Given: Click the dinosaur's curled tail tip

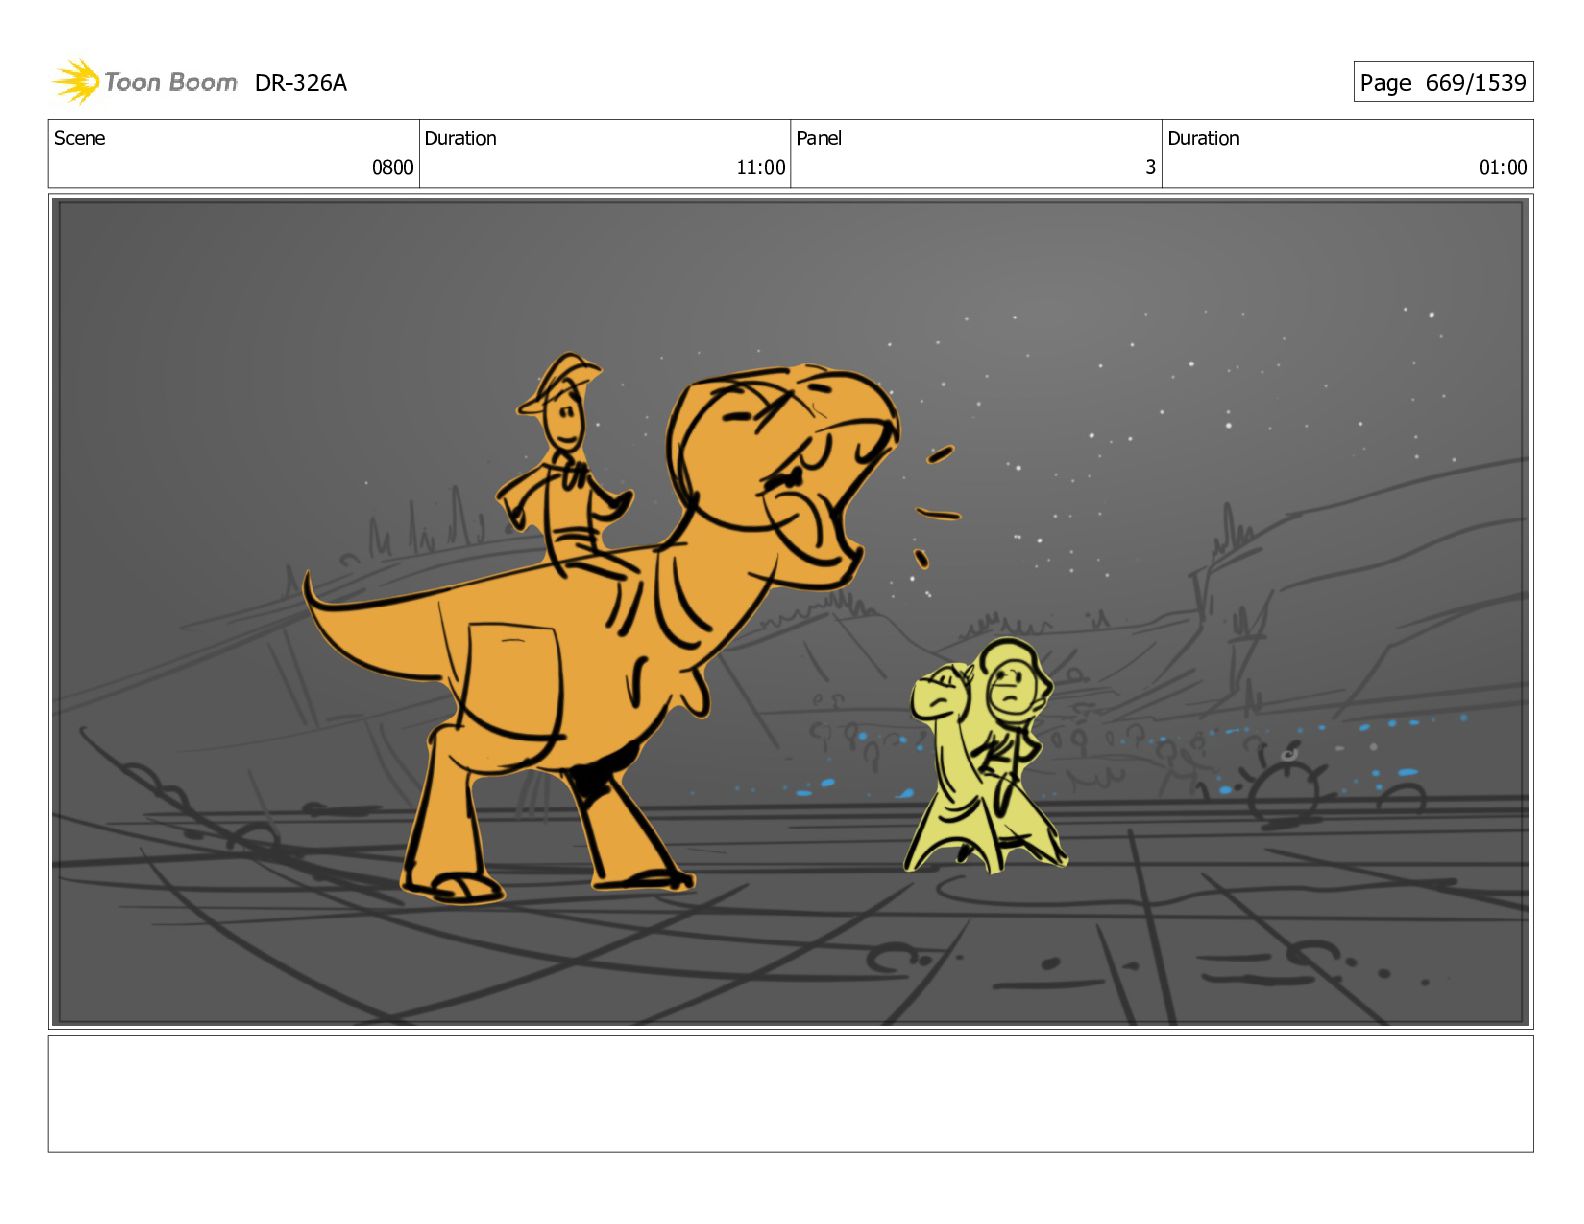Looking at the screenshot, I should [x=312, y=590].
